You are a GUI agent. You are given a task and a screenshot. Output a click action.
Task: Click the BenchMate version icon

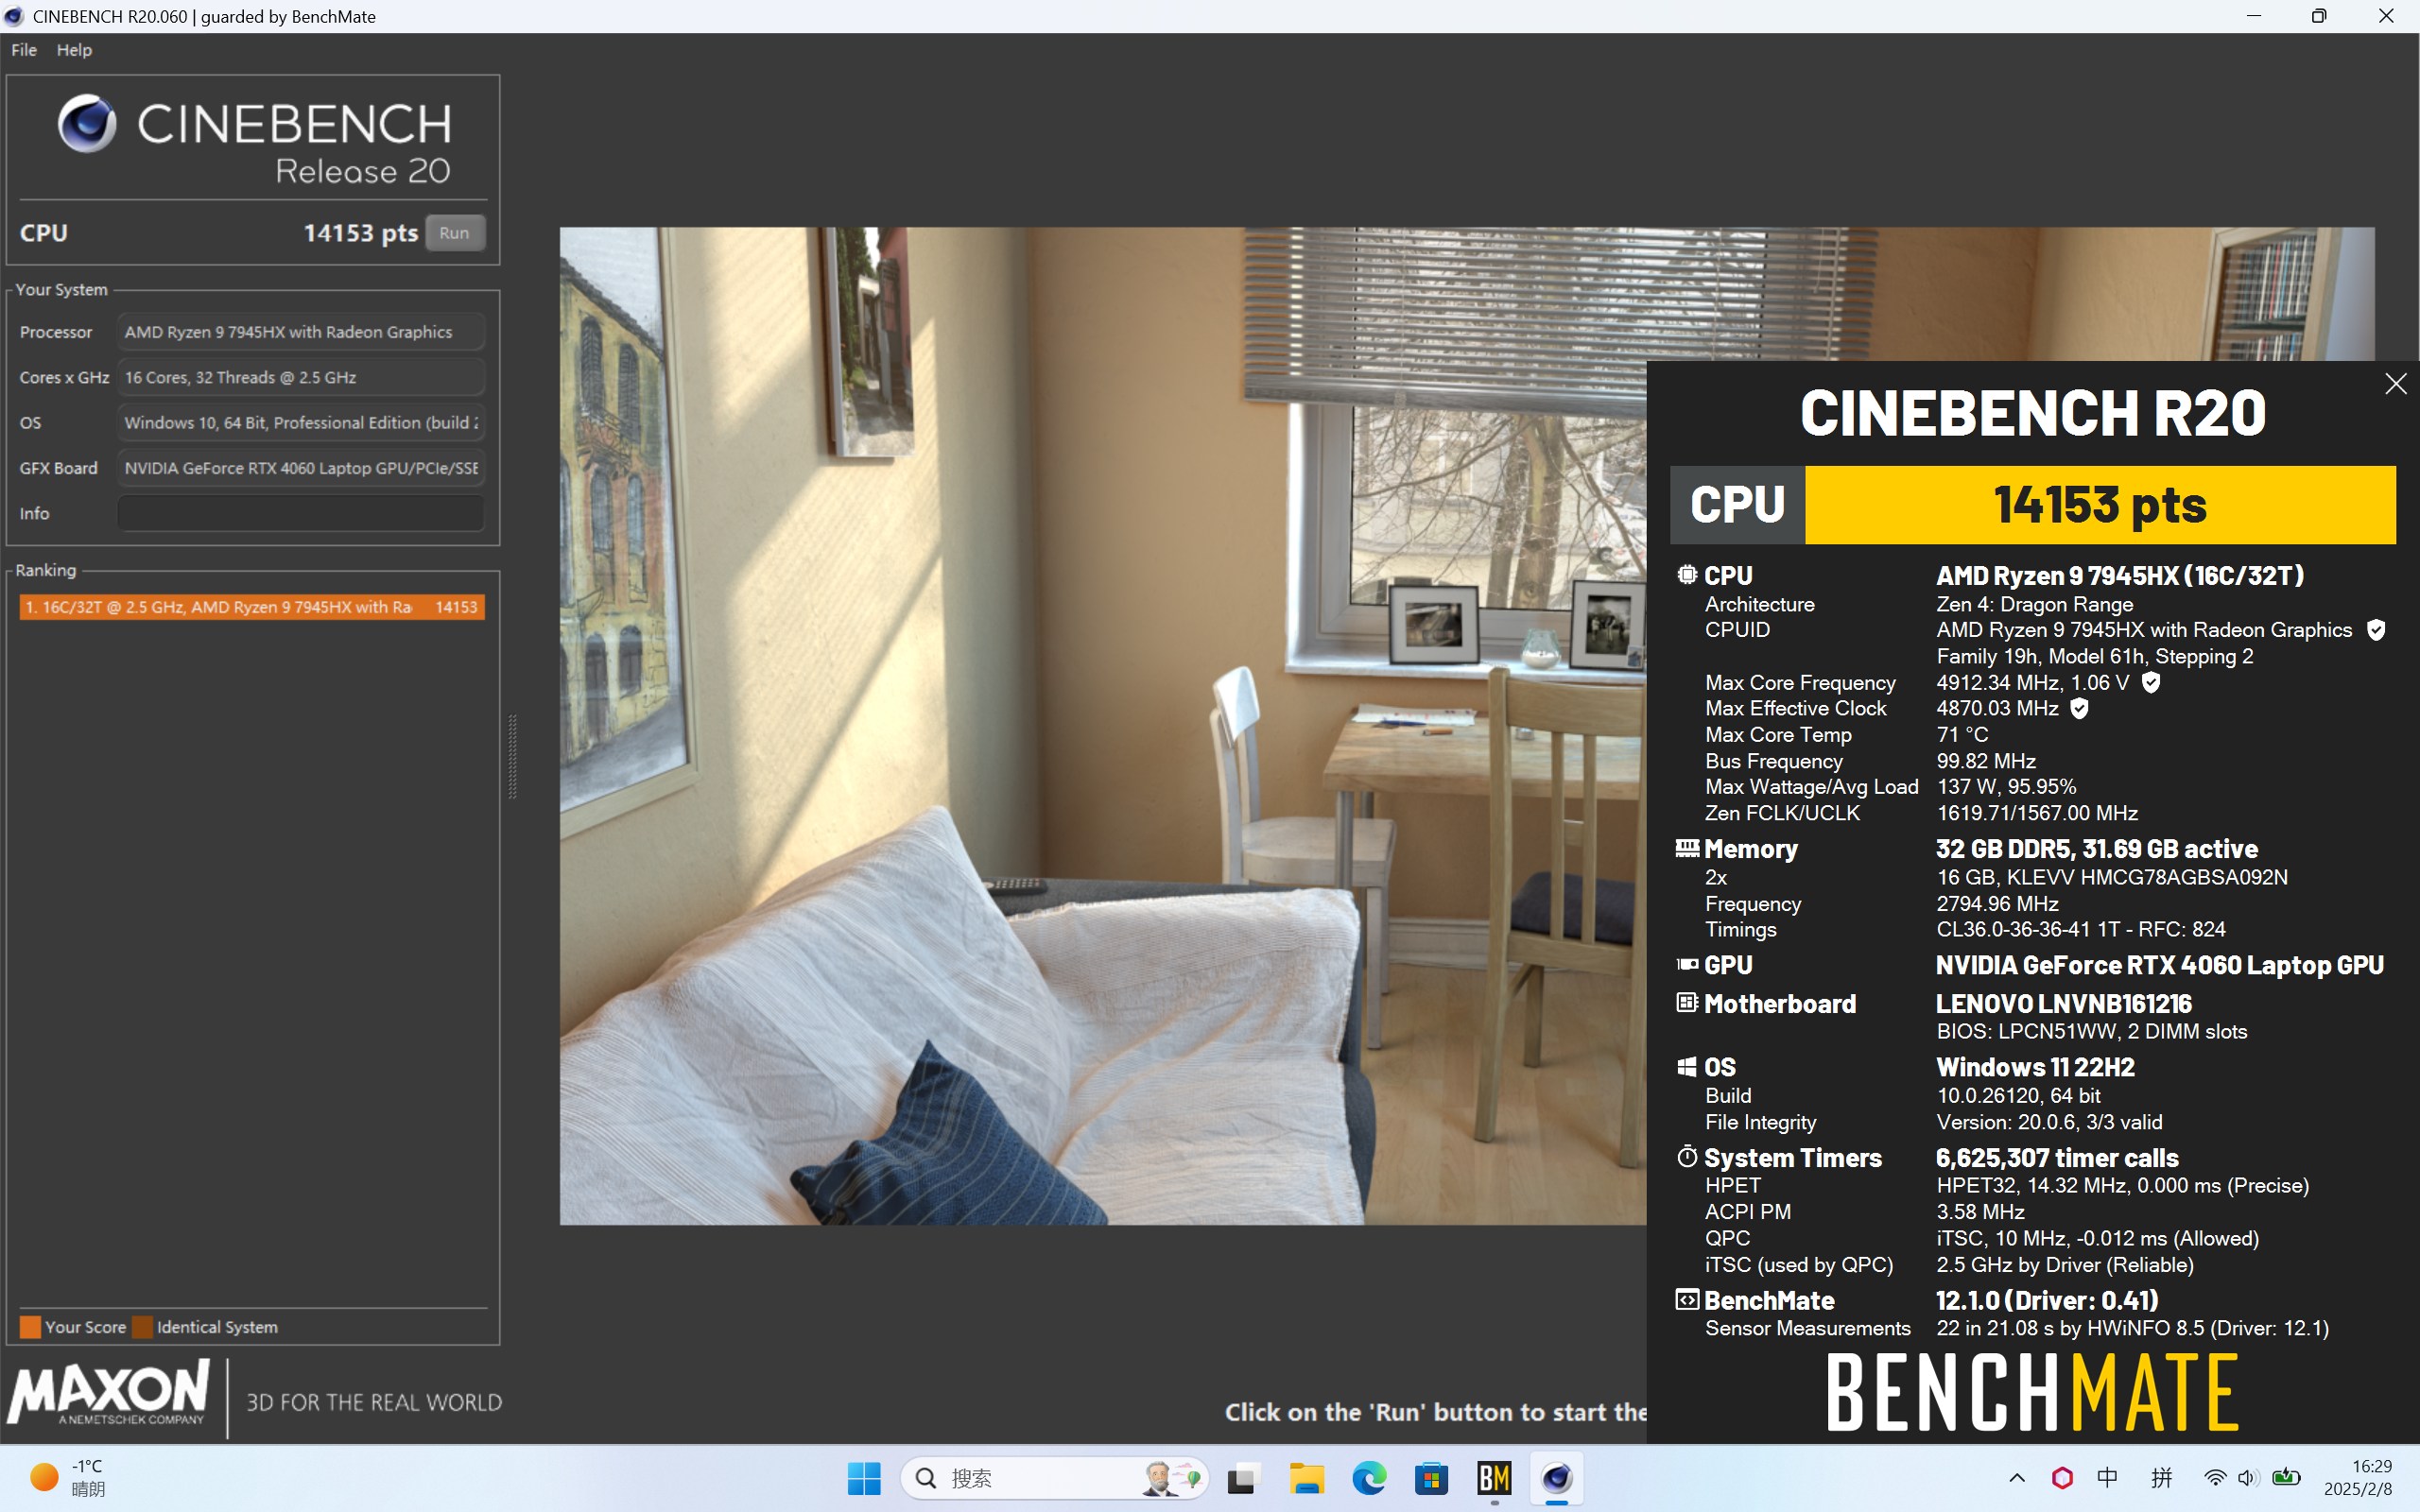tap(1687, 1300)
